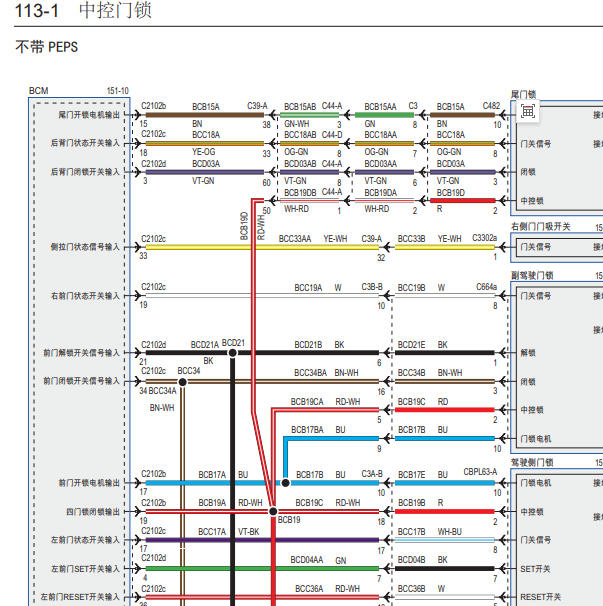Screen dimensions: 603x606
Task: Click wire label BCB19DB
Action: 300,192
